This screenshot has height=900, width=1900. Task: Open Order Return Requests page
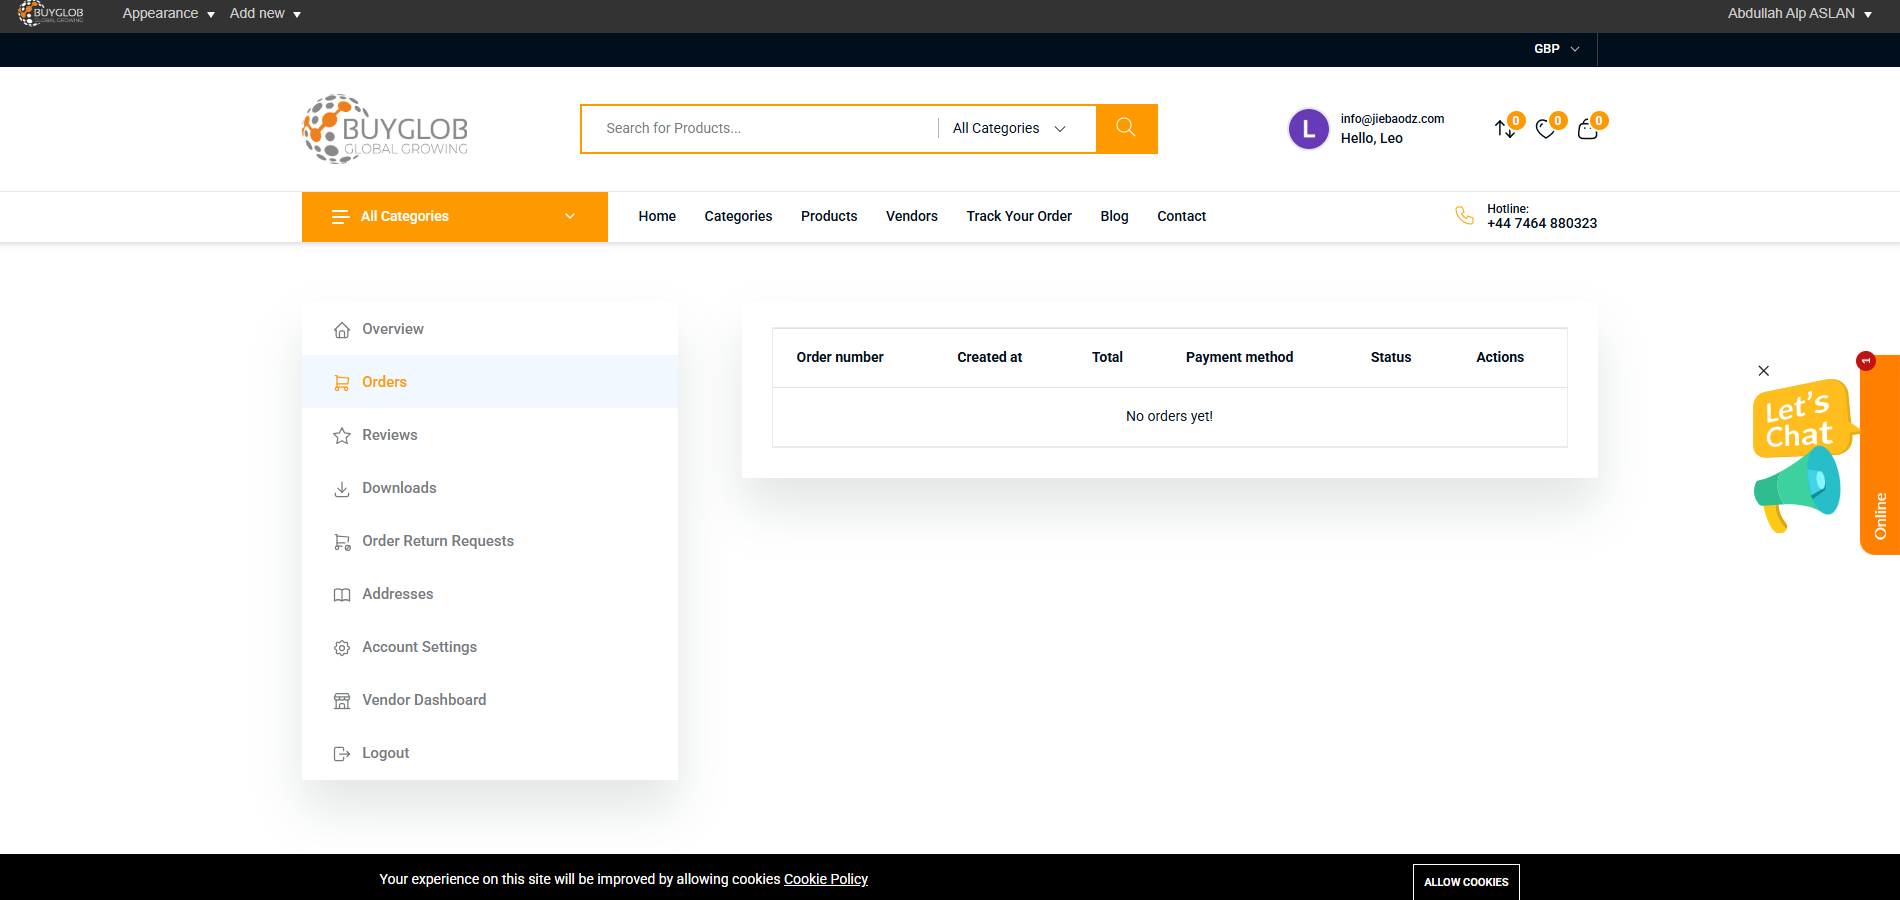(490, 541)
